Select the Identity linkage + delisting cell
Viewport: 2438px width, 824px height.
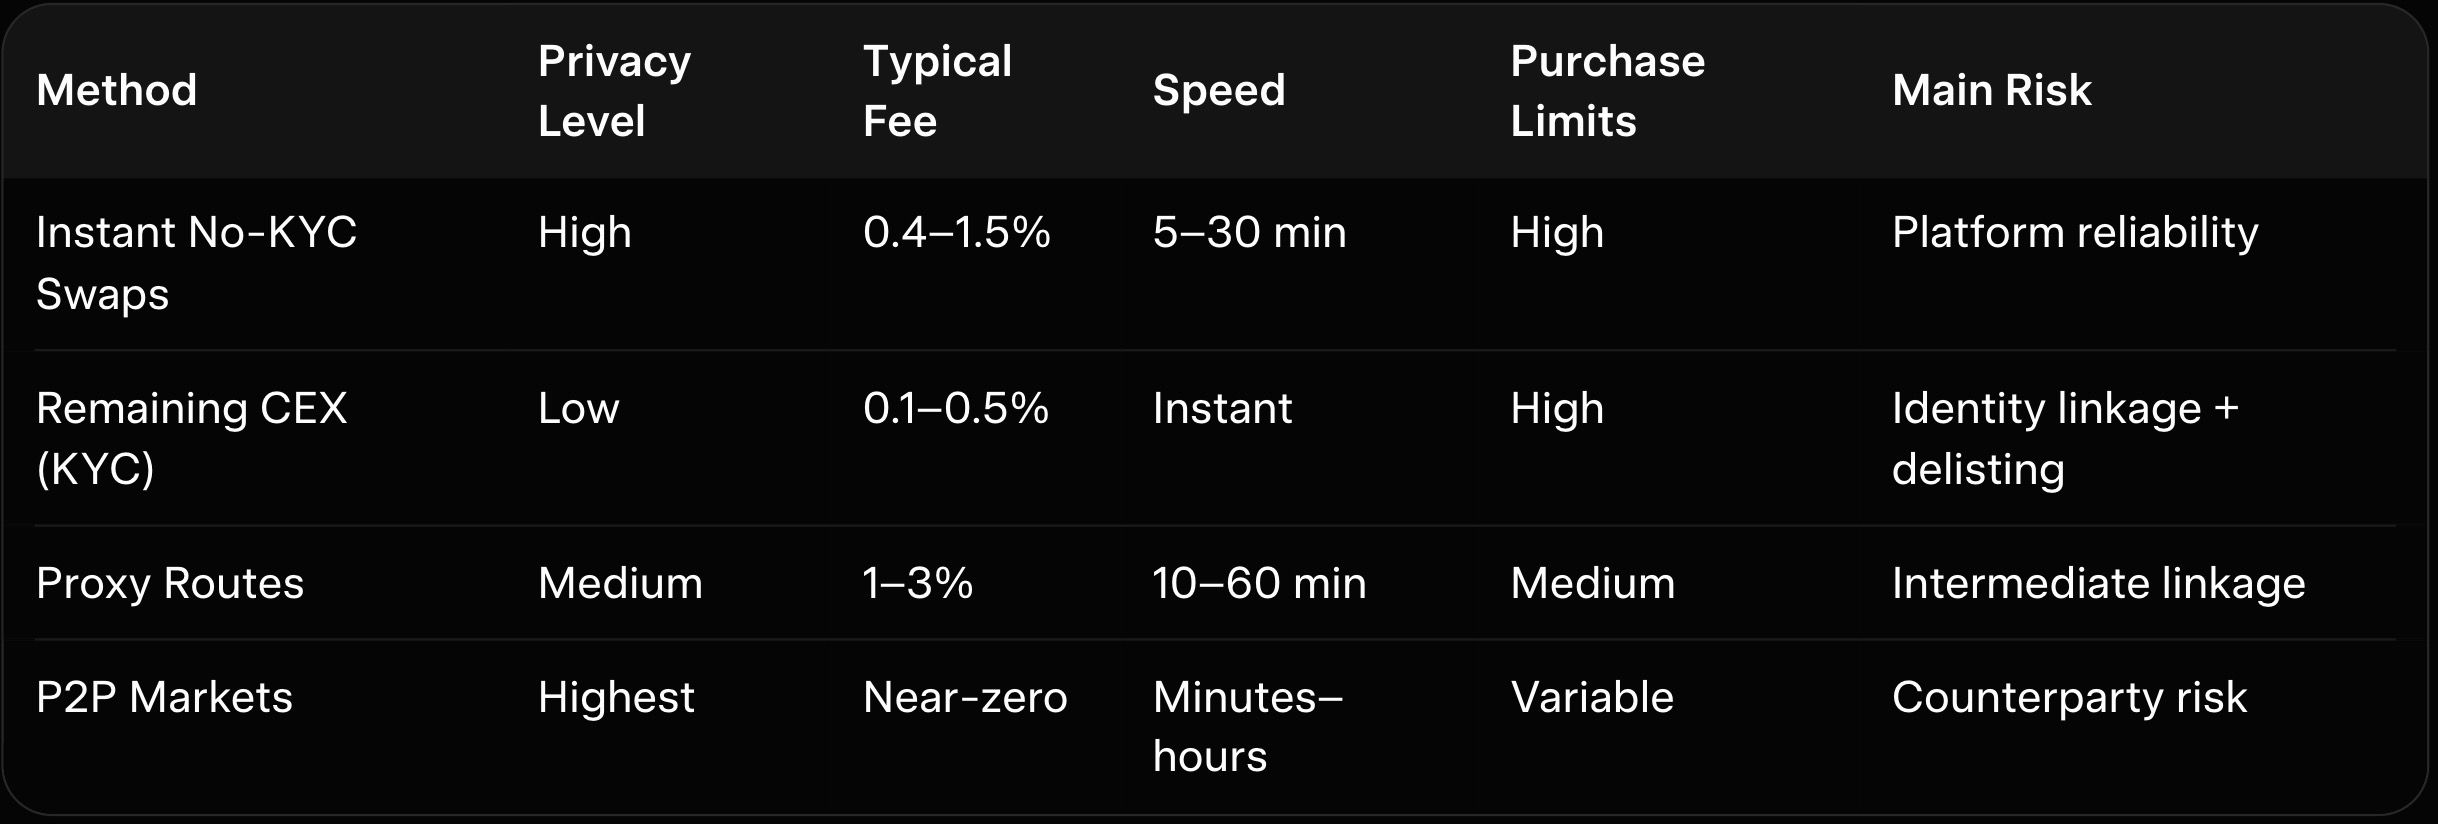click(x=2064, y=438)
